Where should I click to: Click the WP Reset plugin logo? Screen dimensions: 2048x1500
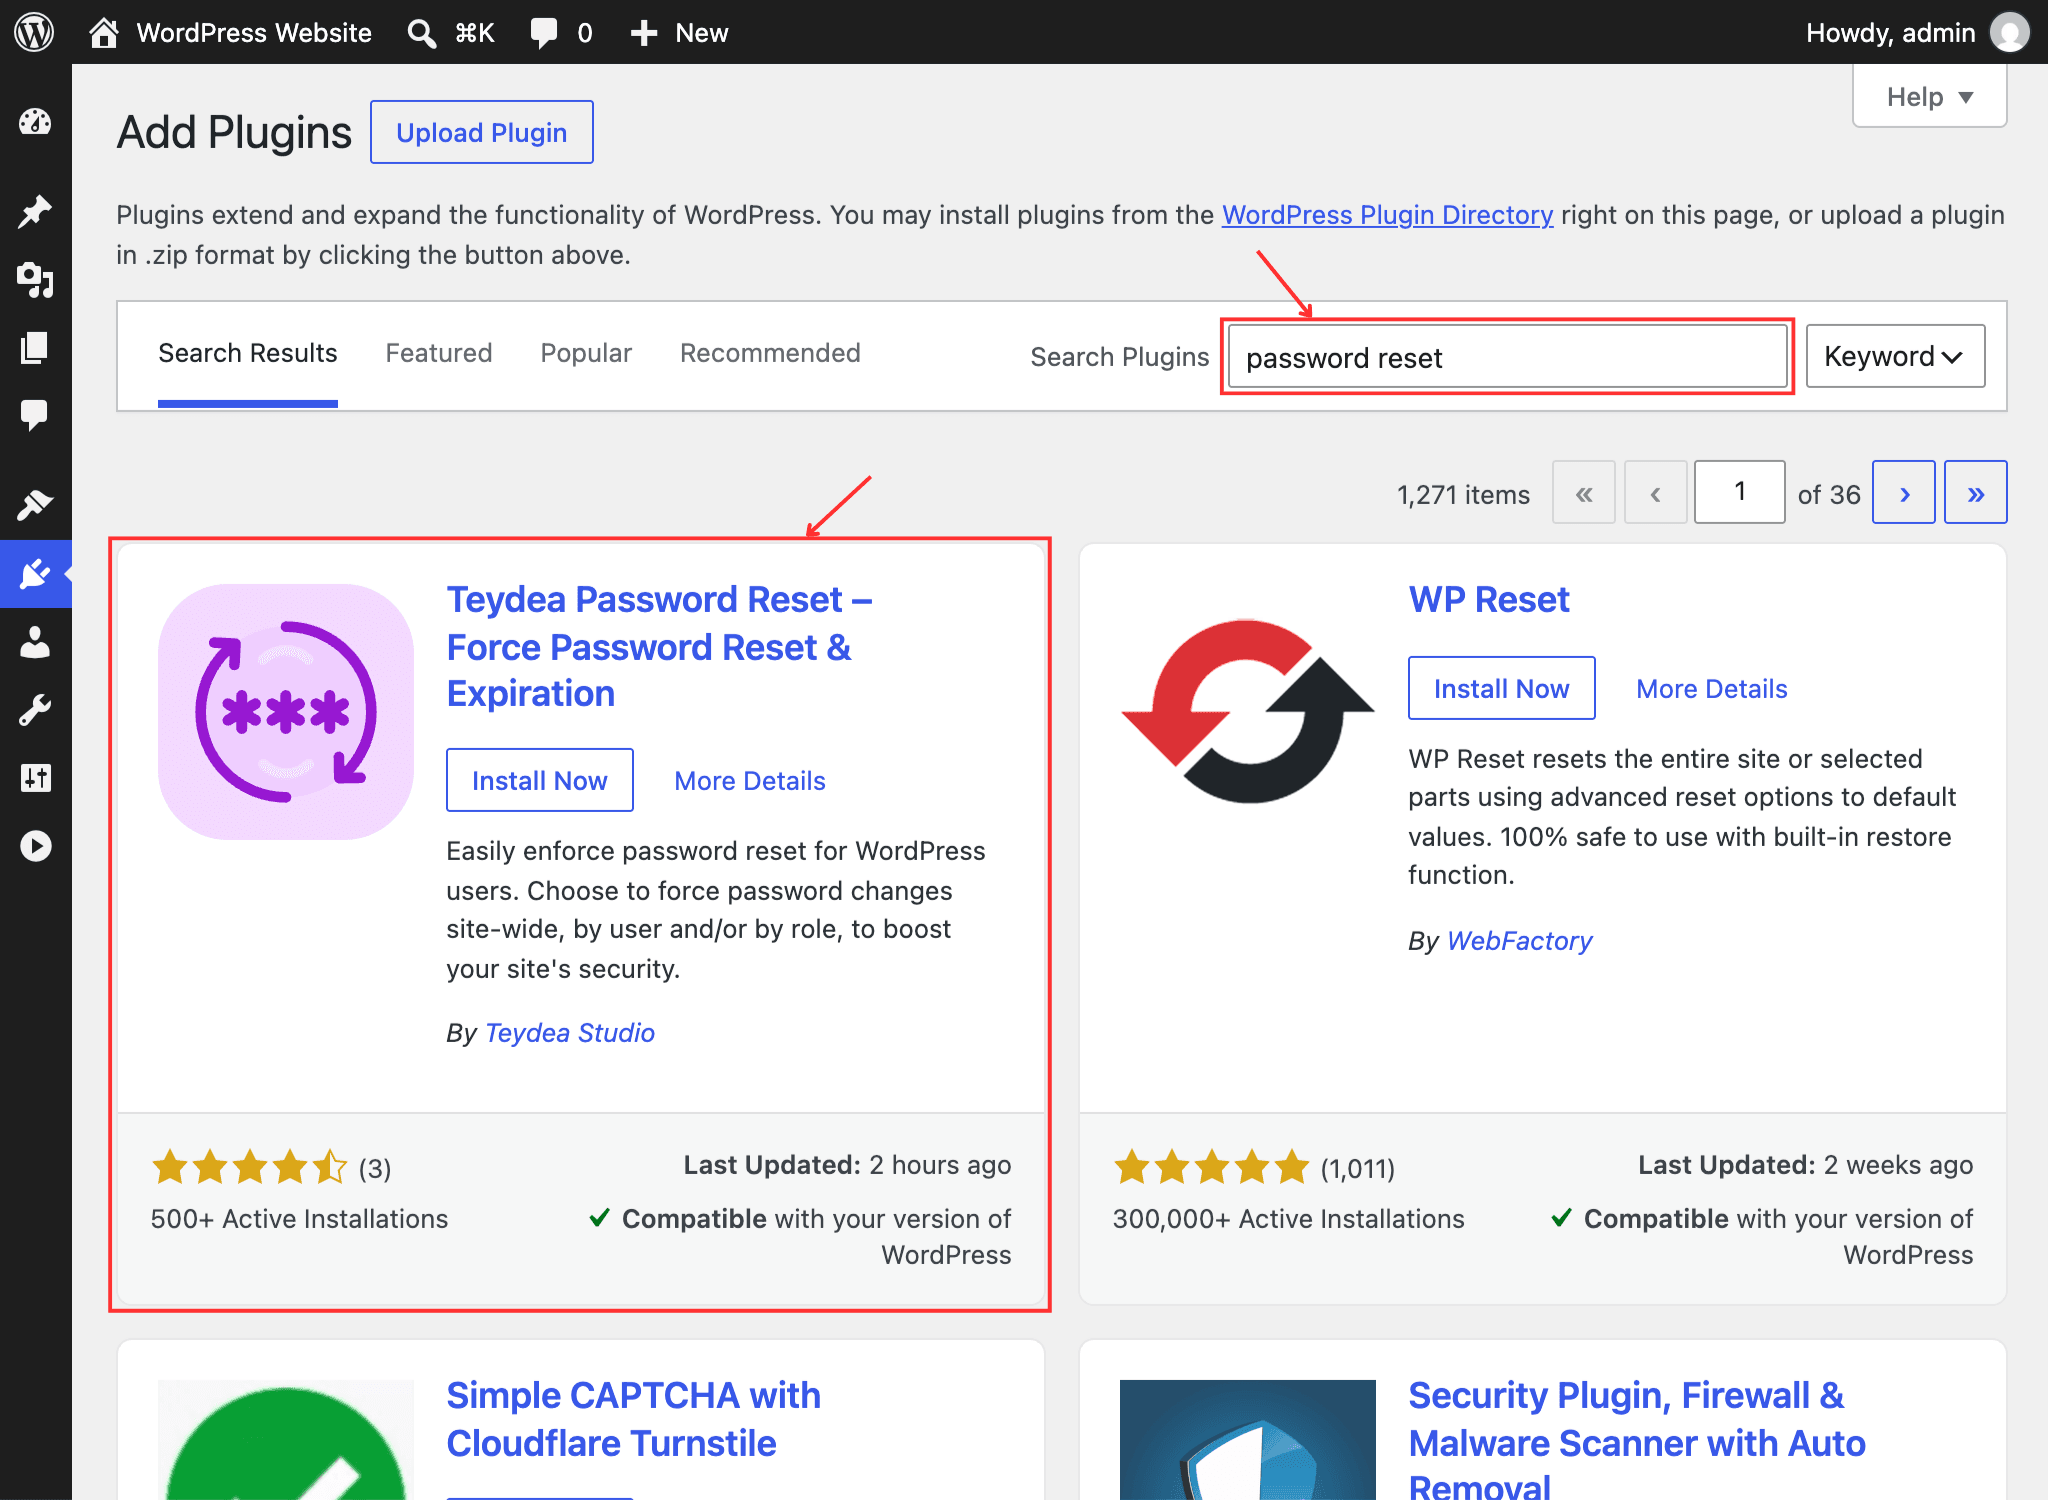pyautogui.click(x=1248, y=712)
